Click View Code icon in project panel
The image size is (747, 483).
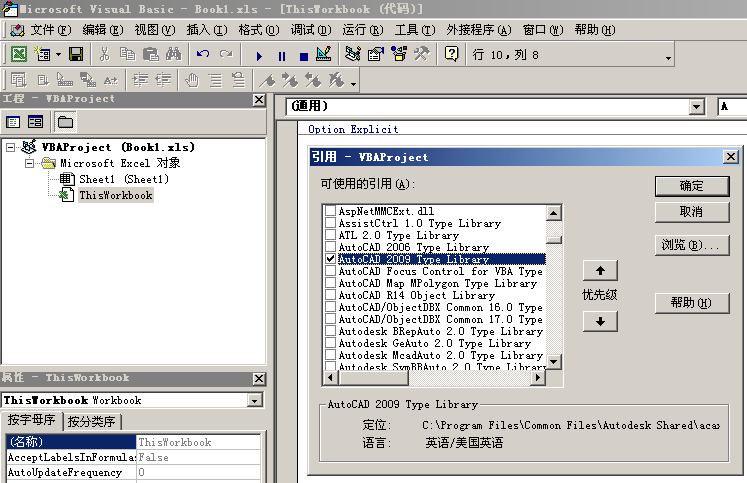click(13, 122)
